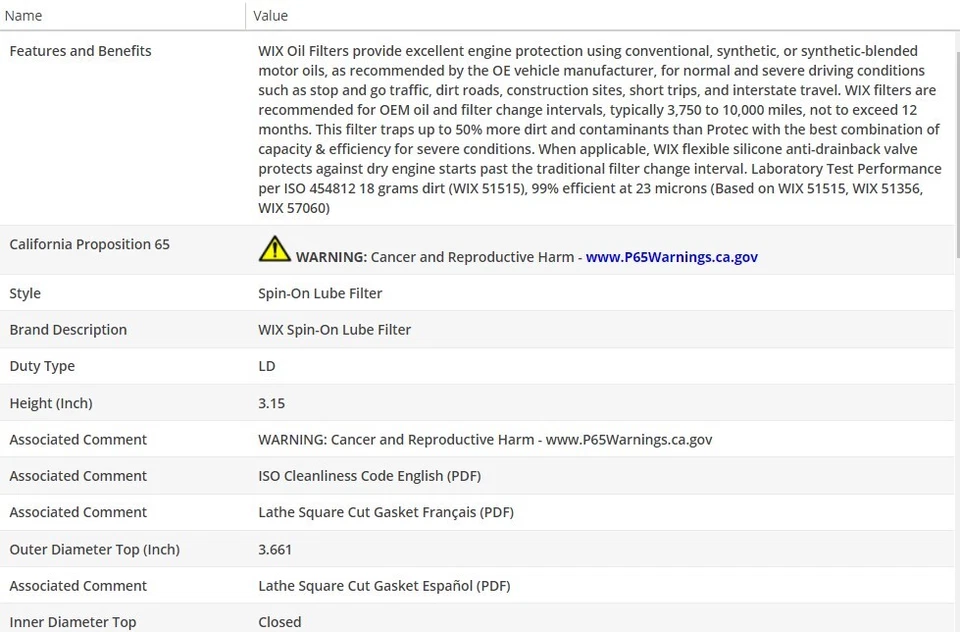Click the Value column header
The height and width of the screenshot is (632, 960).
tap(271, 15)
